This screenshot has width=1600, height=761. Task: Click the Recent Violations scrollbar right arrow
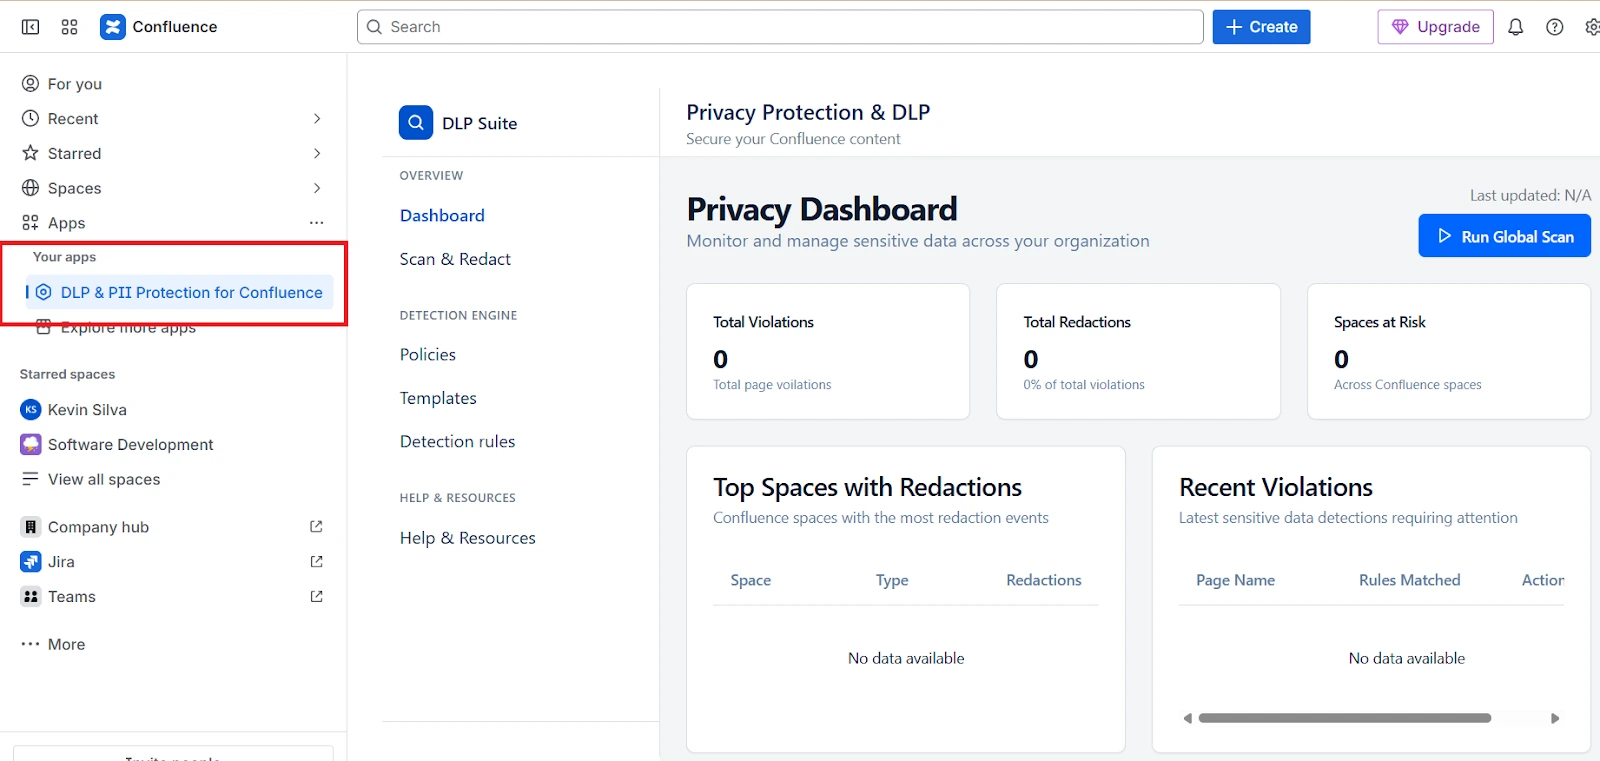(x=1555, y=718)
